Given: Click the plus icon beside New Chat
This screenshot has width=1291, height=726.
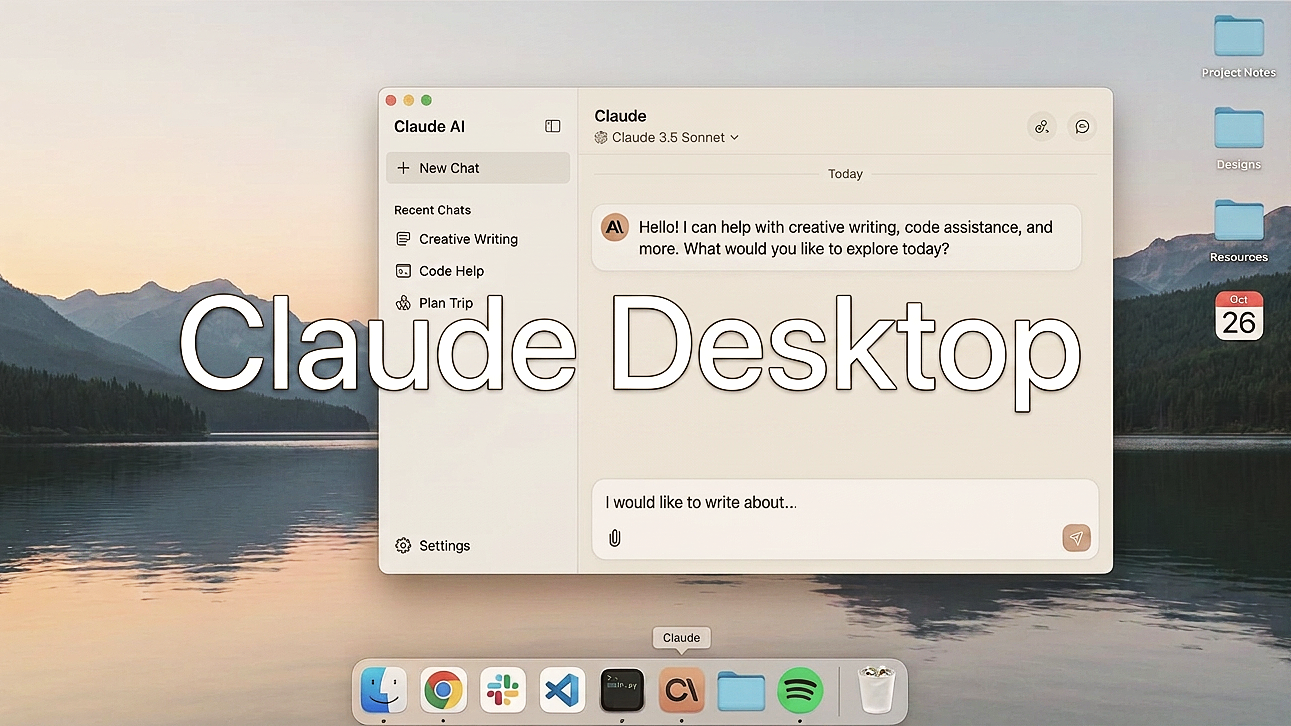Looking at the screenshot, I should [x=403, y=168].
